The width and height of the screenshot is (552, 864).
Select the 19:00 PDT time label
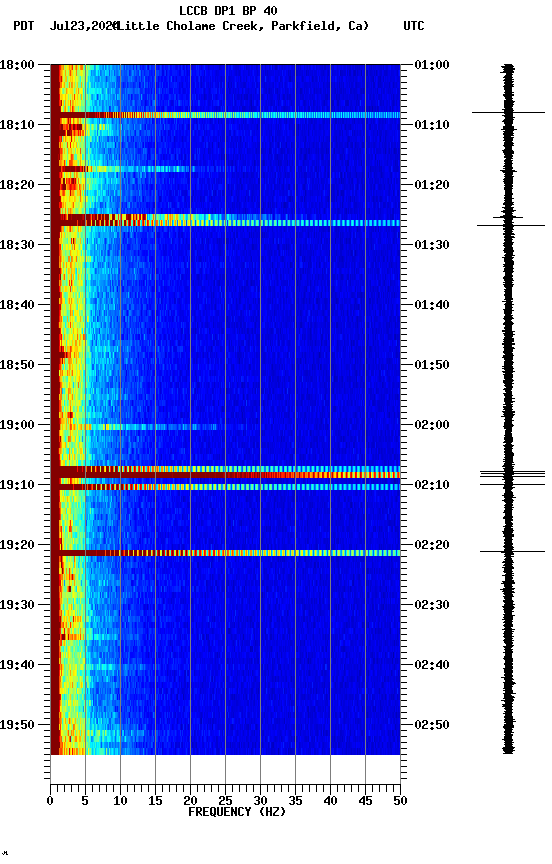pyautogui.click(x=17, y=425)
